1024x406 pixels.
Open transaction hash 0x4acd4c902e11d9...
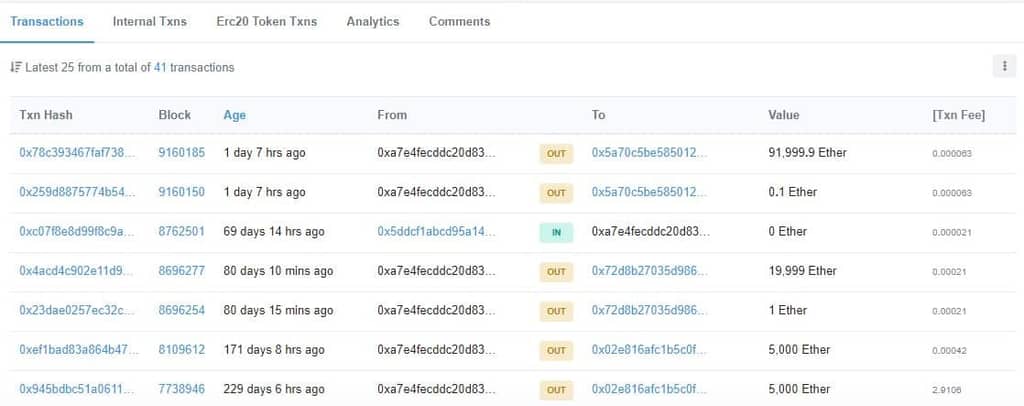pos(78,271)
